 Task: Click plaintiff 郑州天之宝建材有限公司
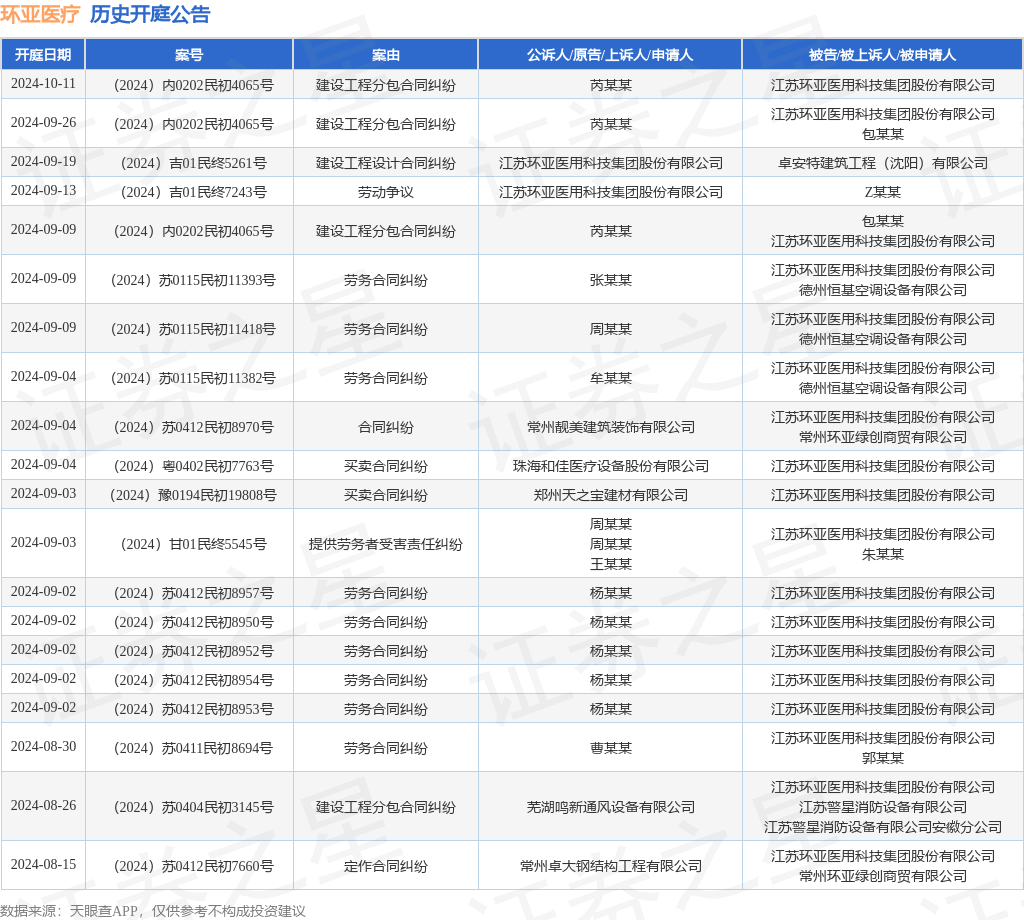click(x=611, y=495)
